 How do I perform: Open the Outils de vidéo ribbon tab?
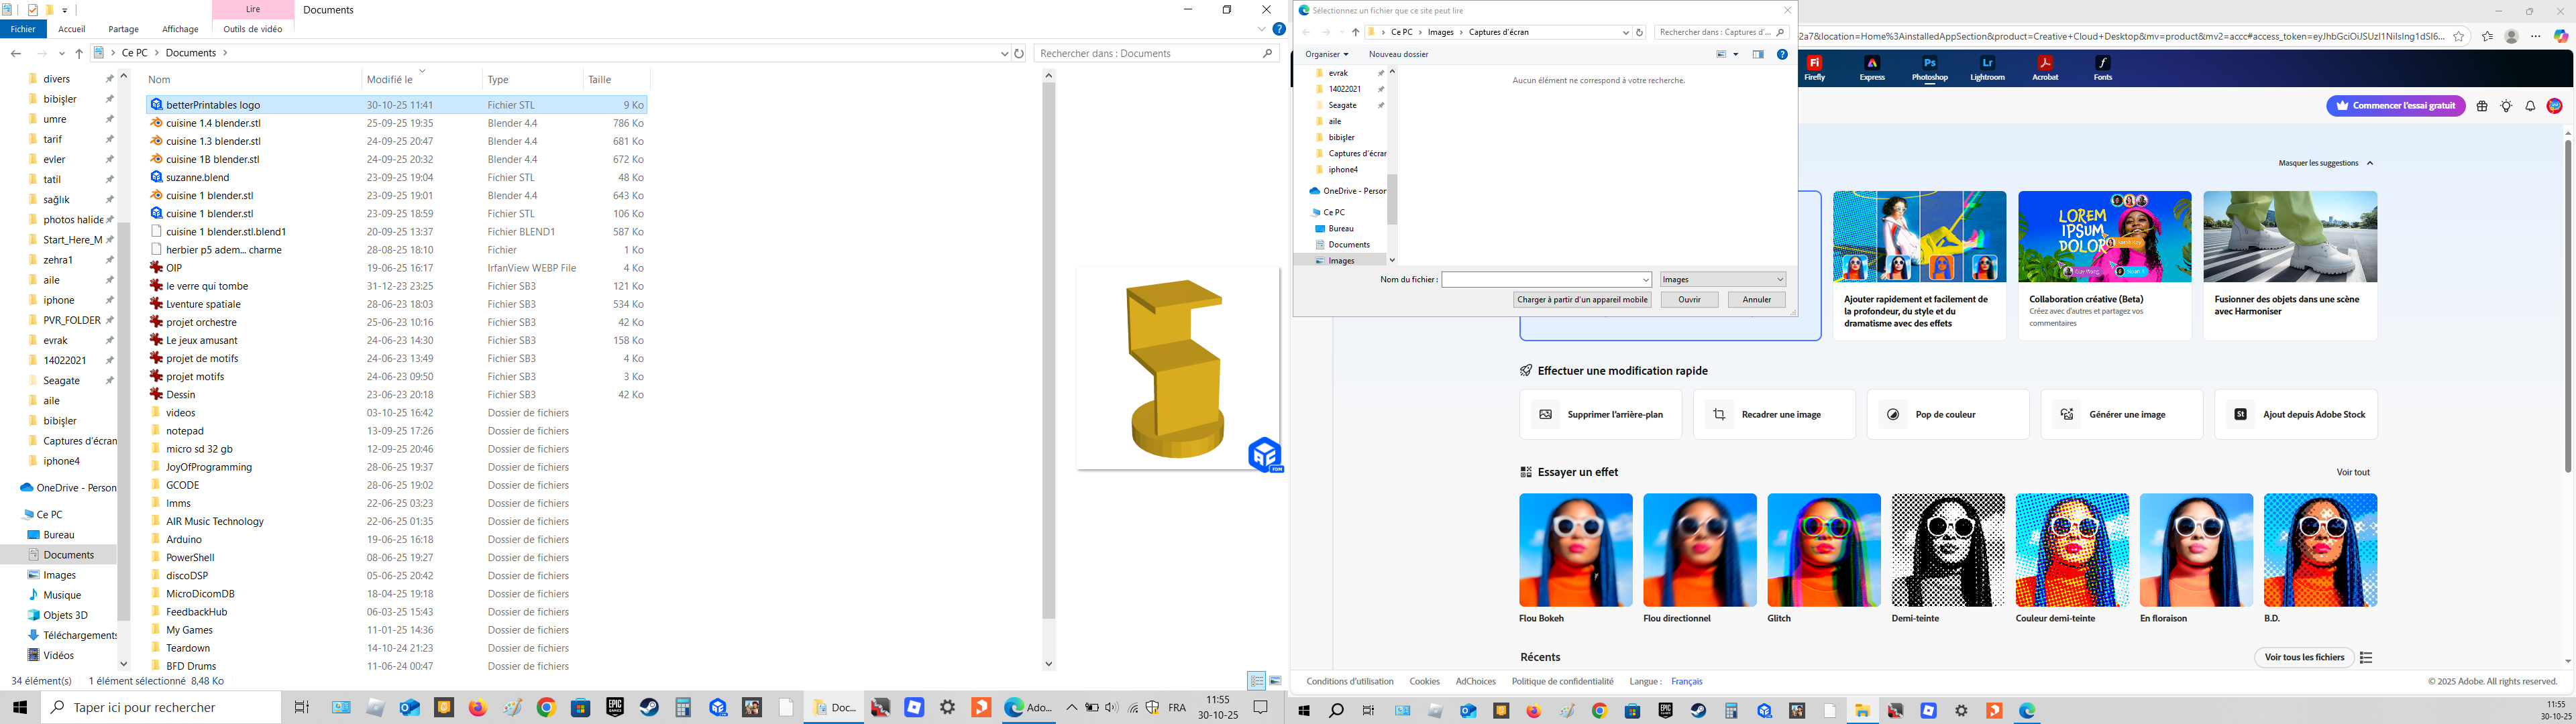253,29
